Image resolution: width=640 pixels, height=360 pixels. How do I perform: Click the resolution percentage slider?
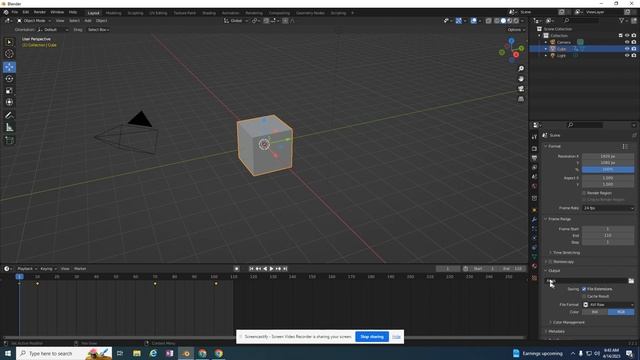pyautogui.click(x=608, y=169)
